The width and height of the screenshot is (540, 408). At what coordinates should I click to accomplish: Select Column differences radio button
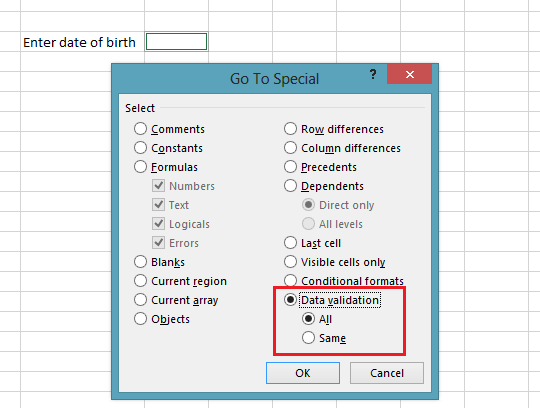(x=290, y=148)
